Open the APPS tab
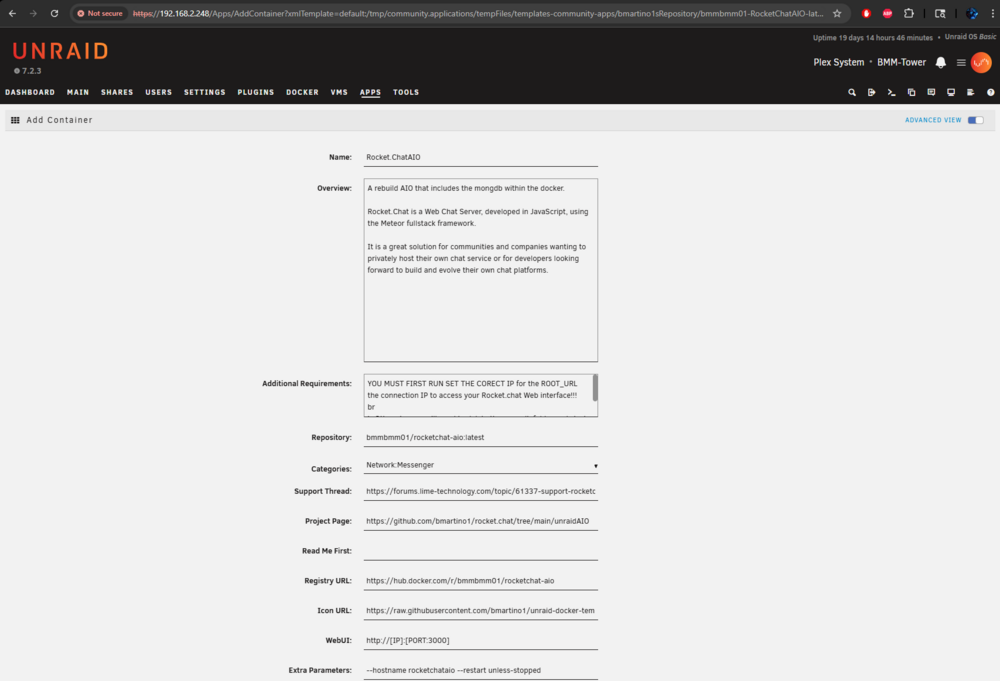The width and height of the screenshot is (1000, 681). (370, 92)
